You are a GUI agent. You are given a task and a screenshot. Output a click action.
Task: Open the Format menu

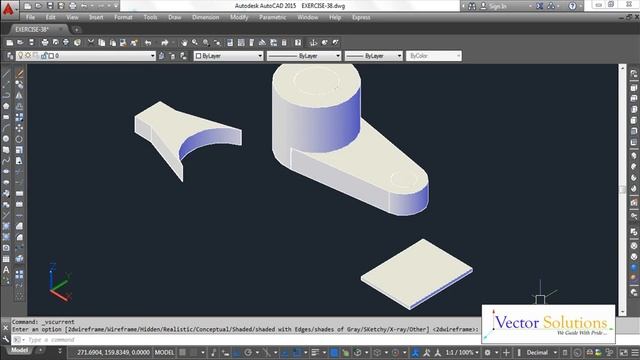(x=123, y=17)
